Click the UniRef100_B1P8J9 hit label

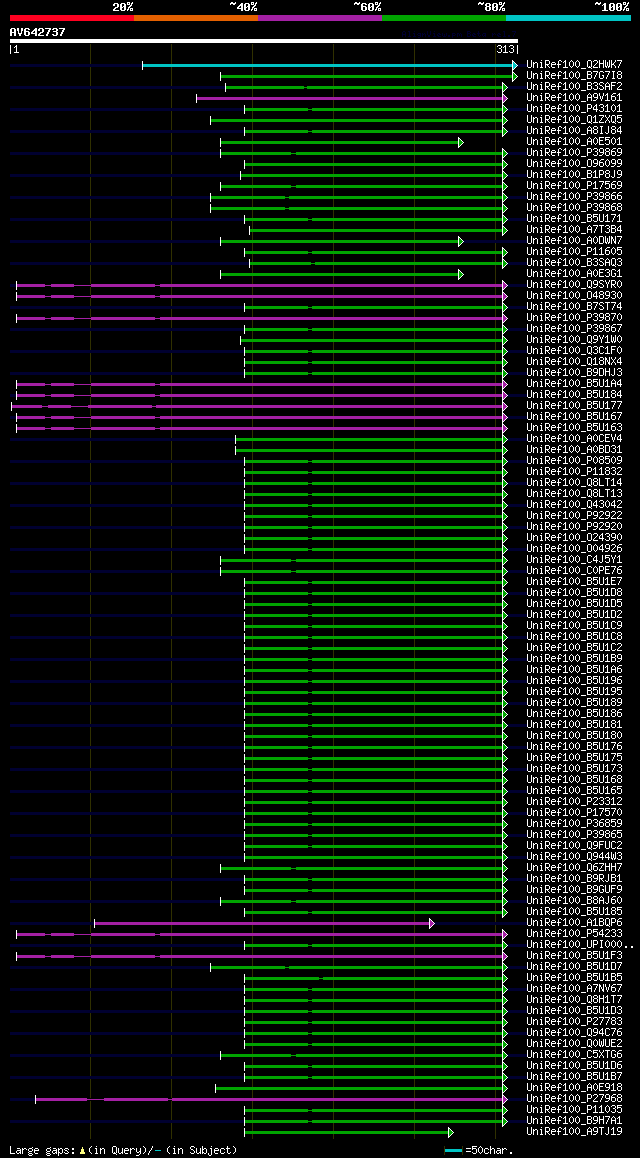(x=574, y=175)
